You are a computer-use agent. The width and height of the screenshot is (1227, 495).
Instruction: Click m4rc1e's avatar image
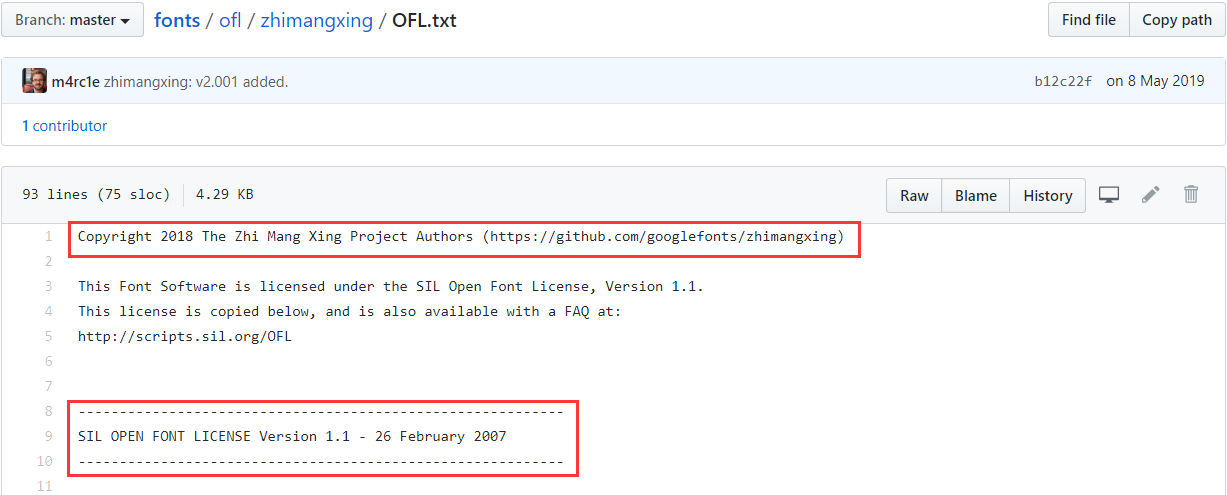(x=35, y=81)
